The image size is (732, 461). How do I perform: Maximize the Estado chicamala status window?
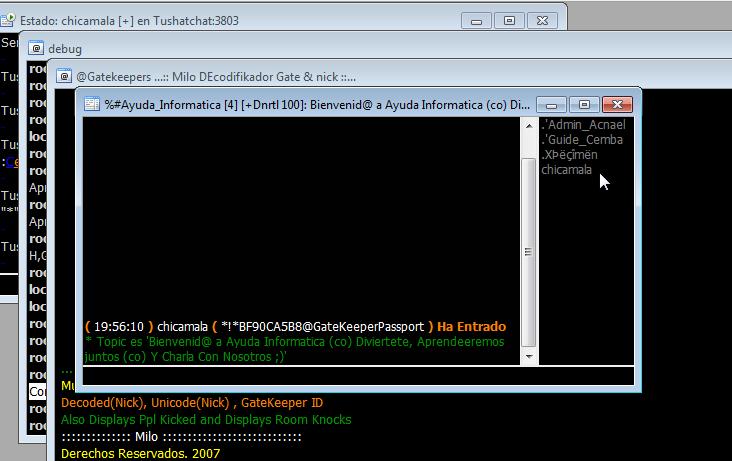509,21
